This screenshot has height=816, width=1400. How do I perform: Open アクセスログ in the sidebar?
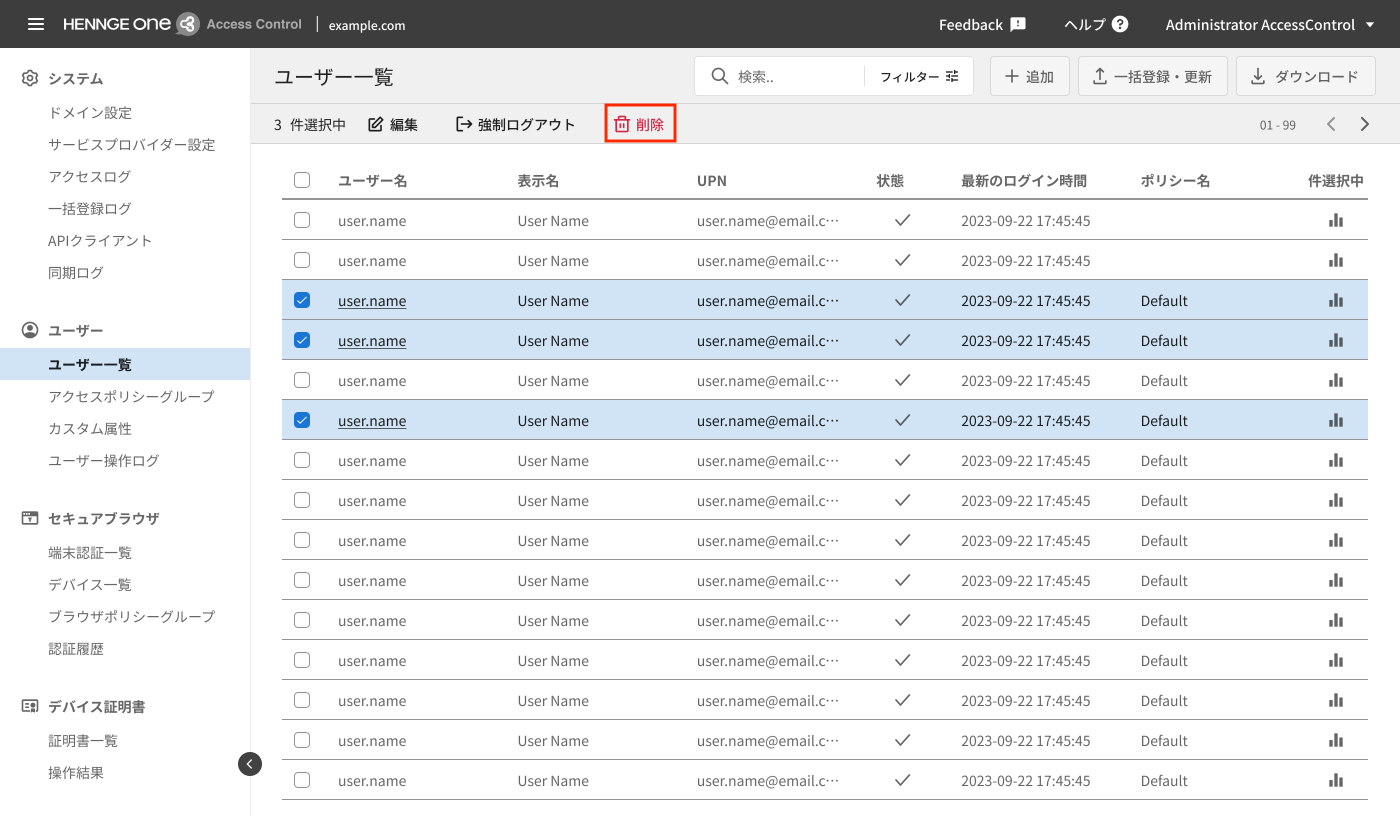tap(90, 176)
